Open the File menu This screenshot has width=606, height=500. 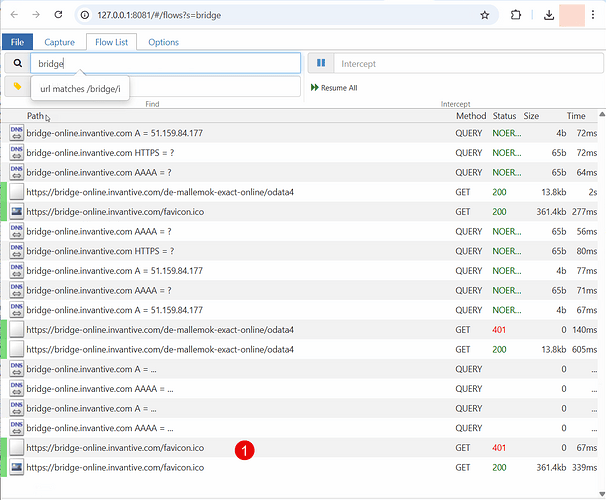click(x=17, y=42)
